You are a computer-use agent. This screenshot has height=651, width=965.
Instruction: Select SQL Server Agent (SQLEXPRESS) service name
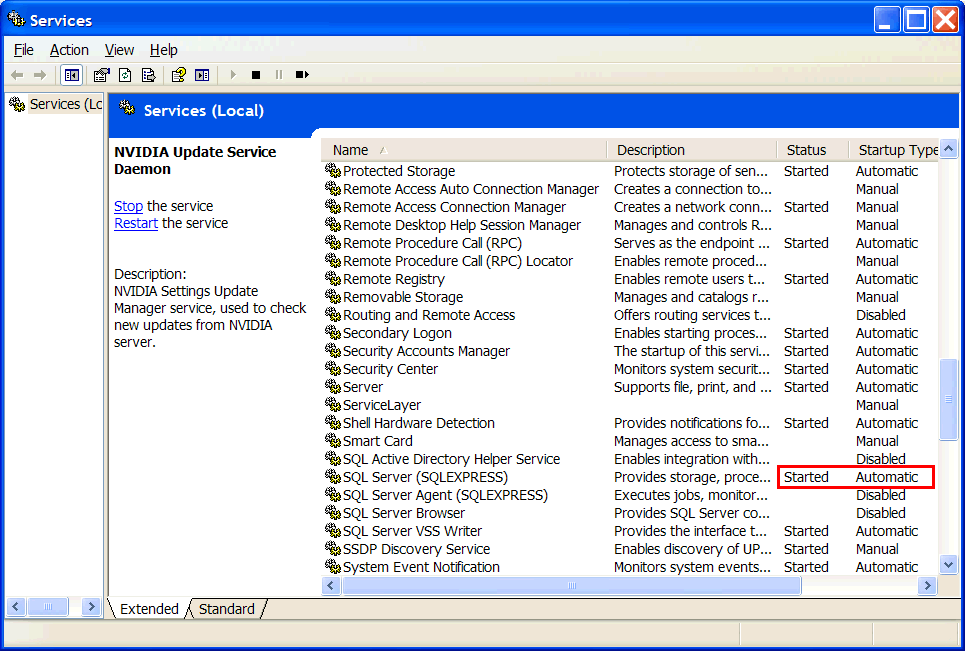[446, 495]
